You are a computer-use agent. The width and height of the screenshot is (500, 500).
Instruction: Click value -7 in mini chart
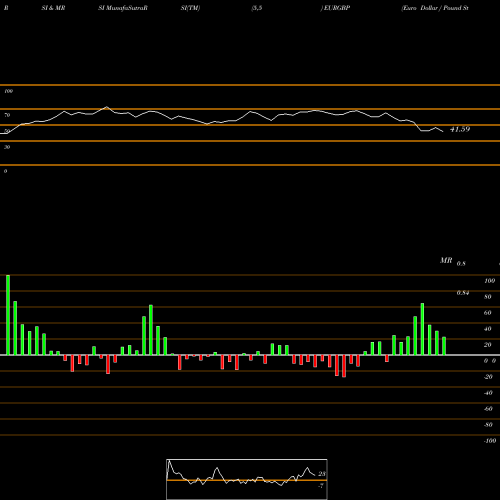(x=321, y=486)
